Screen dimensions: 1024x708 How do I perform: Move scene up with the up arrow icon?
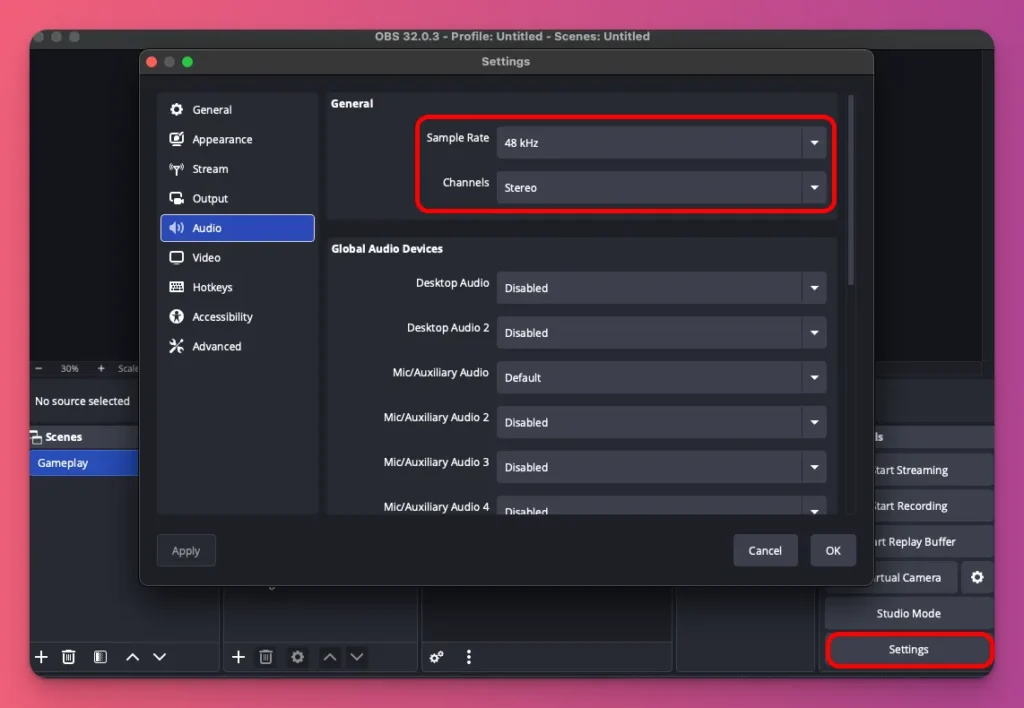(x=131, y=657)
